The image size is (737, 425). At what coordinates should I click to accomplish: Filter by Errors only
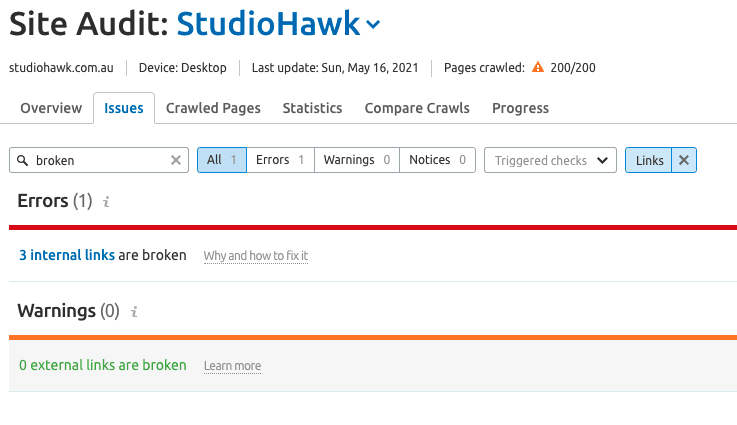(280, 160)
